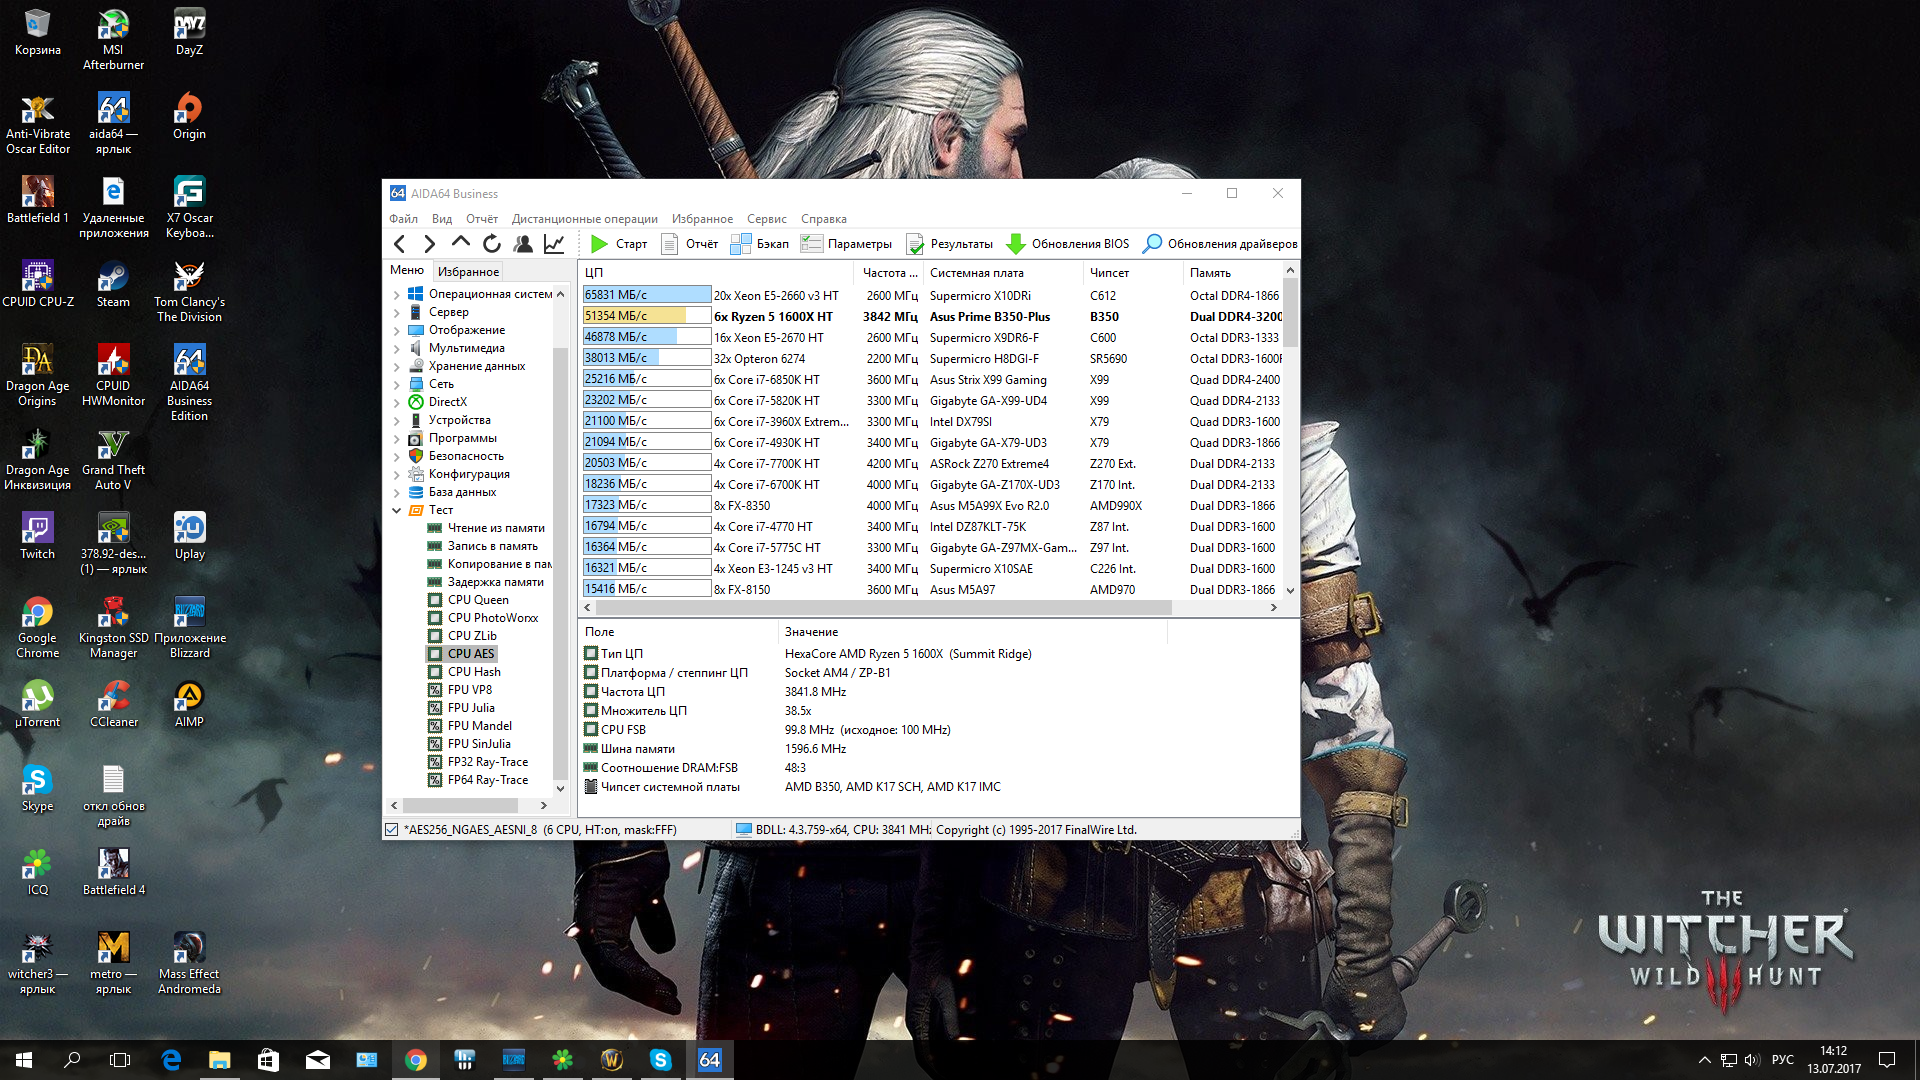Collapse the Тест tree node
This screenshot has width=1920, height=1080.
tap(397, 511)
